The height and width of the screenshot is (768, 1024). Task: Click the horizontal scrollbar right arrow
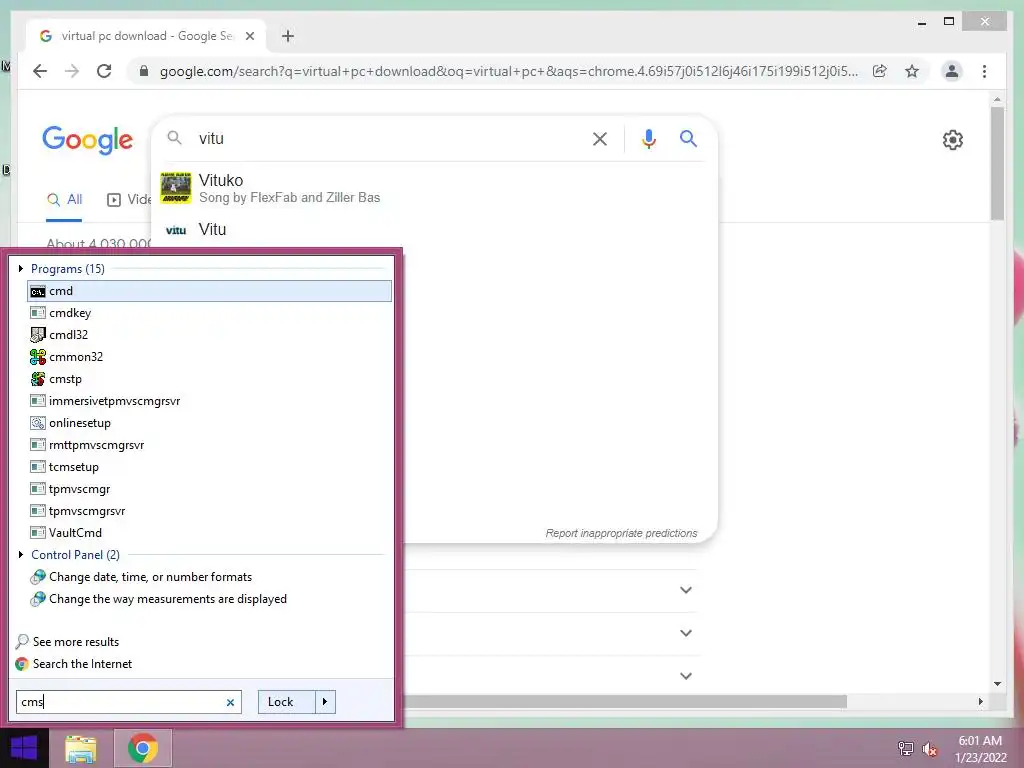click(x=980, y=701)
